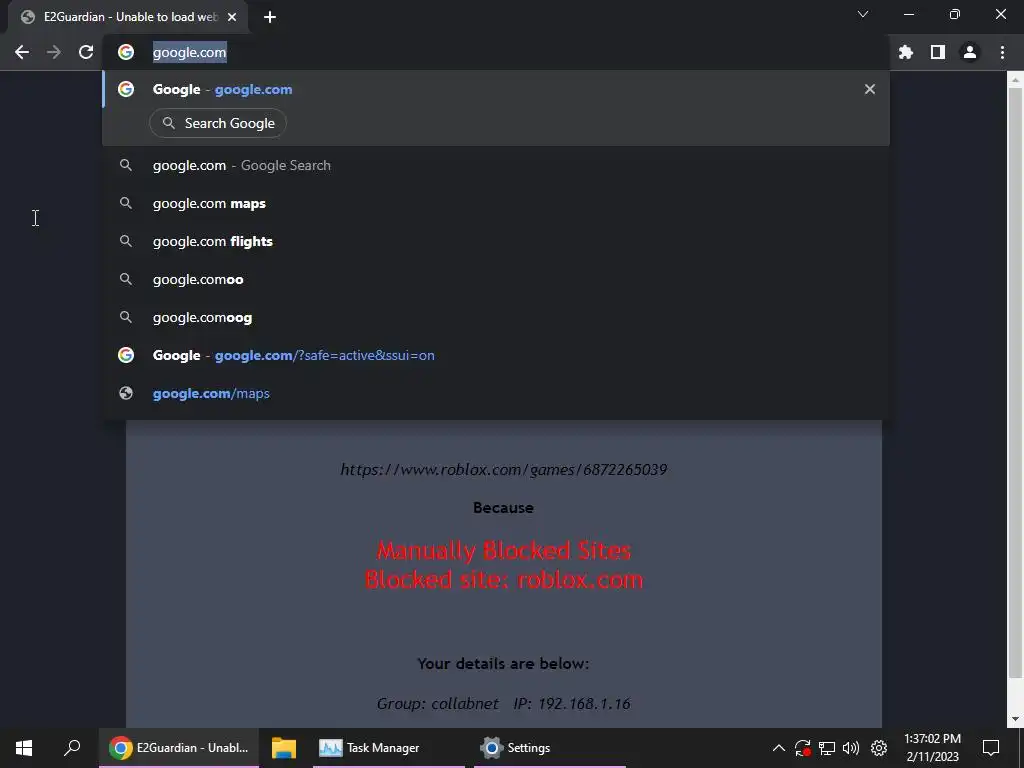Select the 'google.comoog' suggestion
1024x768 pixels.
pyautogui.click(x=496, y=317)
